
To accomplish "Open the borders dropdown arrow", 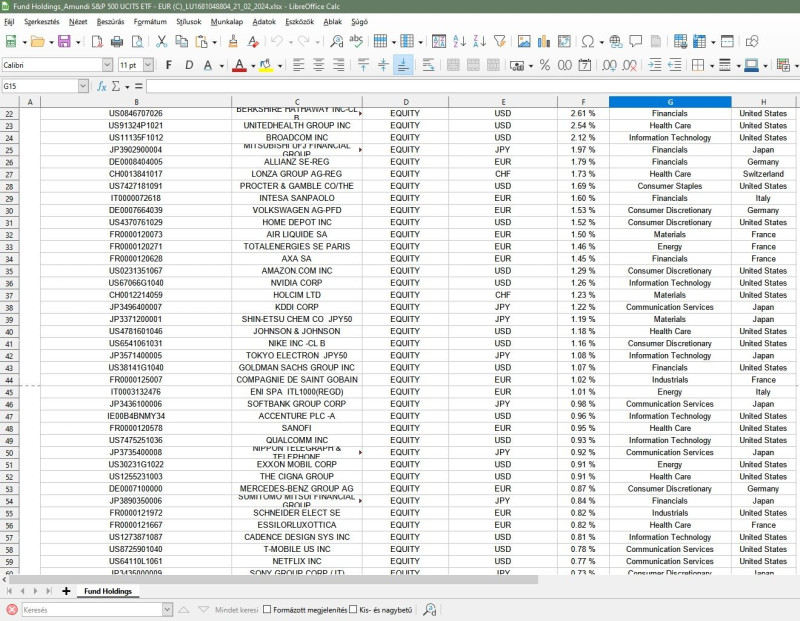I will tap(712, 66).
